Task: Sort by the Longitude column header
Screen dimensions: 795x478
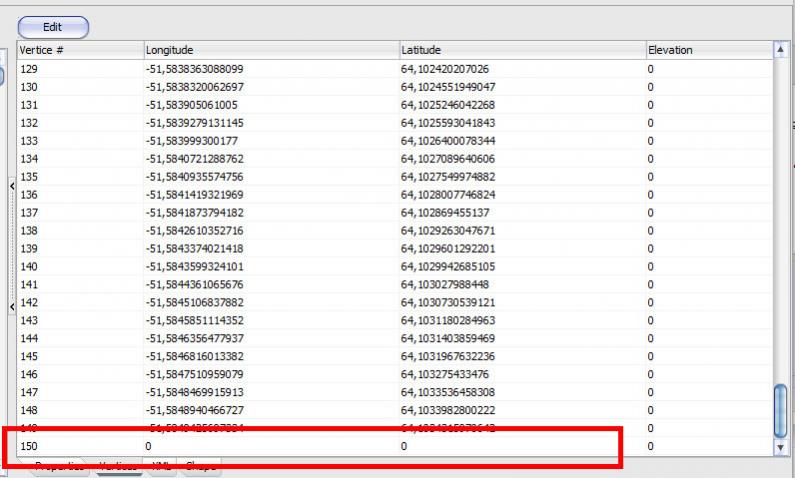Action: point(270,49)
